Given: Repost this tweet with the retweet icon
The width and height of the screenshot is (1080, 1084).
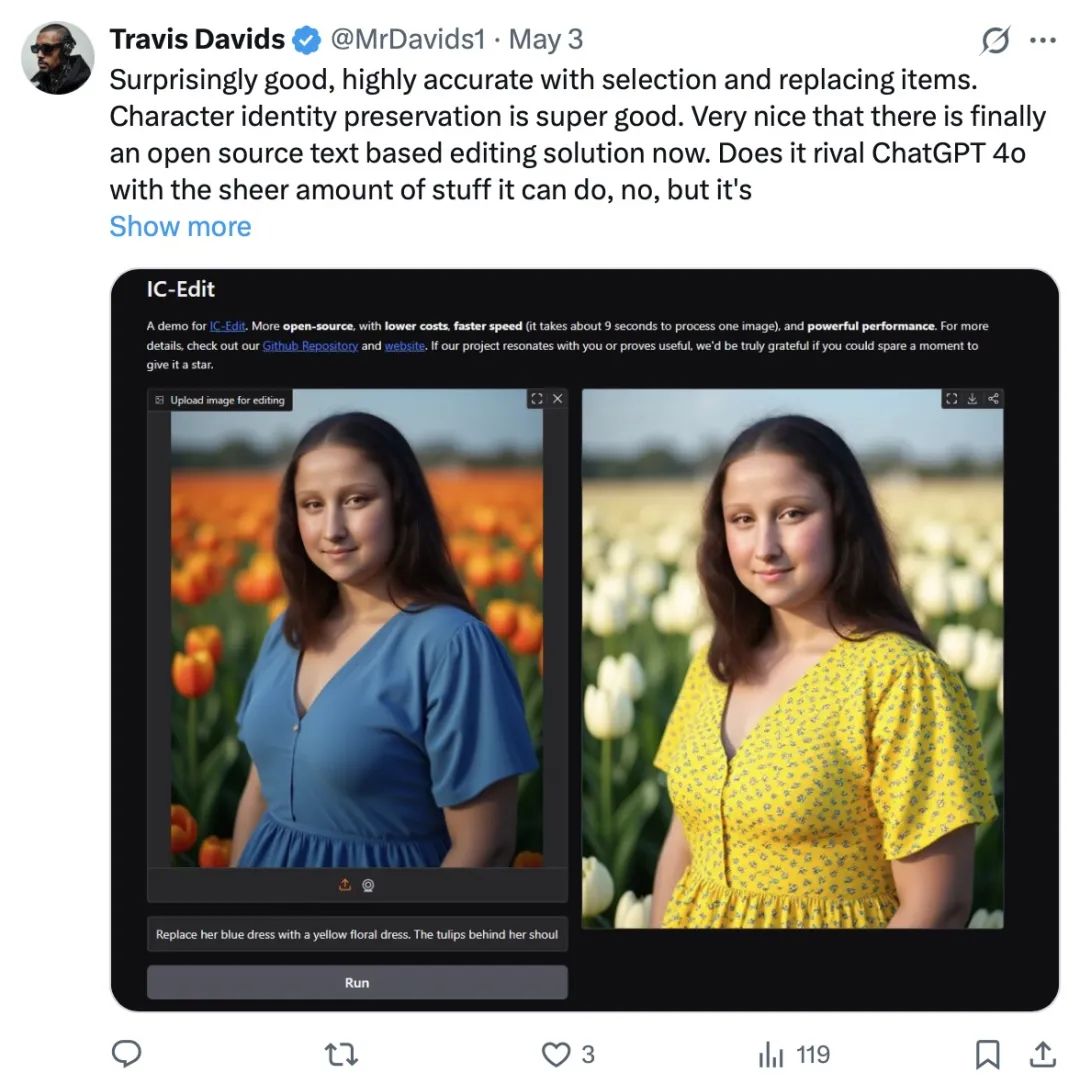Looking at the screenshot, I should [342, 1054].
